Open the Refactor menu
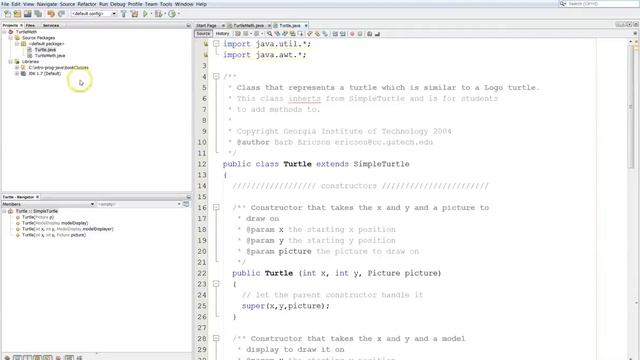The height and width of the screenshot is (360, 640). 87,4
